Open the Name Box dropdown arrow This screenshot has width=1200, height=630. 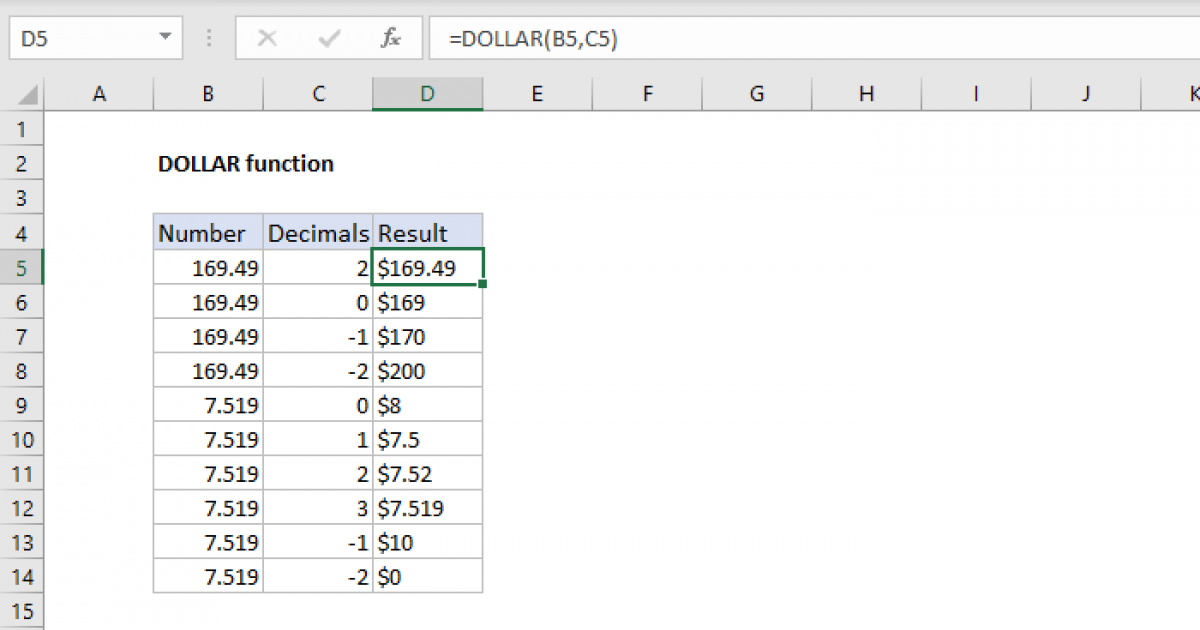tap(164, 39)
